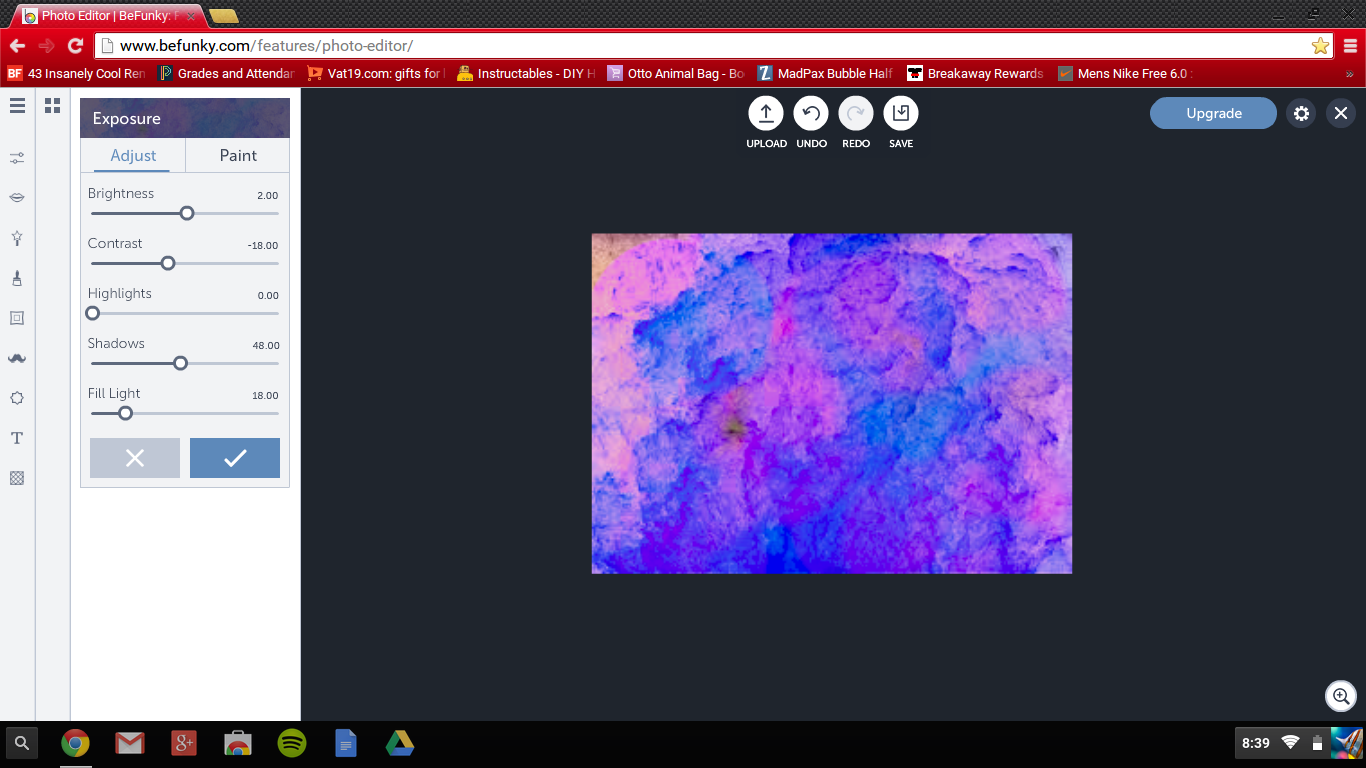The height and width of the screenshot is (768, 1366).
Task: Open Google Docs from the shelf
Action: click(x=346, y=743)
